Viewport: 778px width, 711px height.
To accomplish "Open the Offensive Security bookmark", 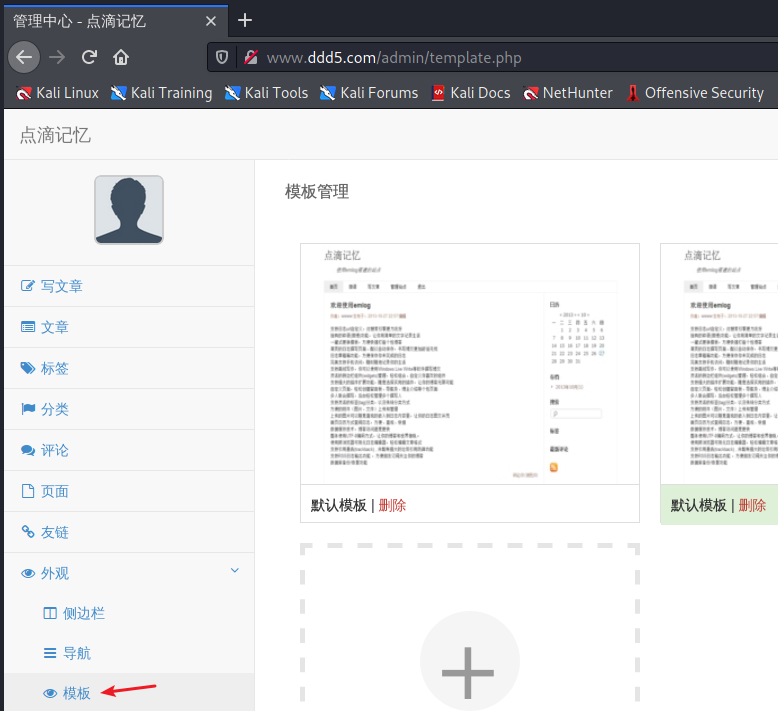I will [695, 93].
